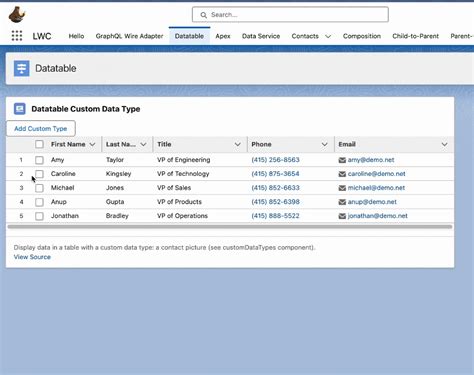Open the Email column dropdown menu
Screen dimensions: 474x375
[444, 144]
